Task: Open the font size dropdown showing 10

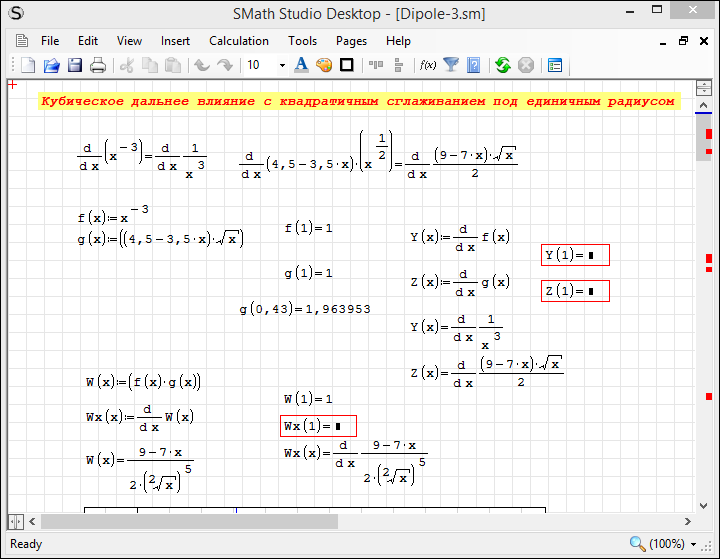Action: tap(282, 66)
